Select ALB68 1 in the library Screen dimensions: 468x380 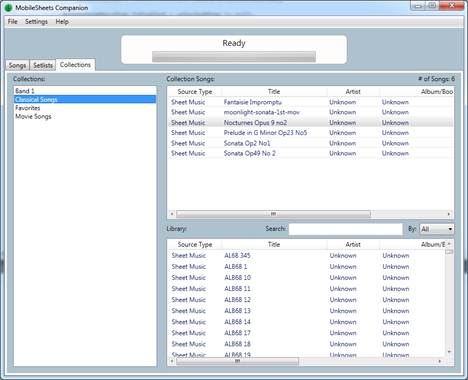click(x=307, y=267)
